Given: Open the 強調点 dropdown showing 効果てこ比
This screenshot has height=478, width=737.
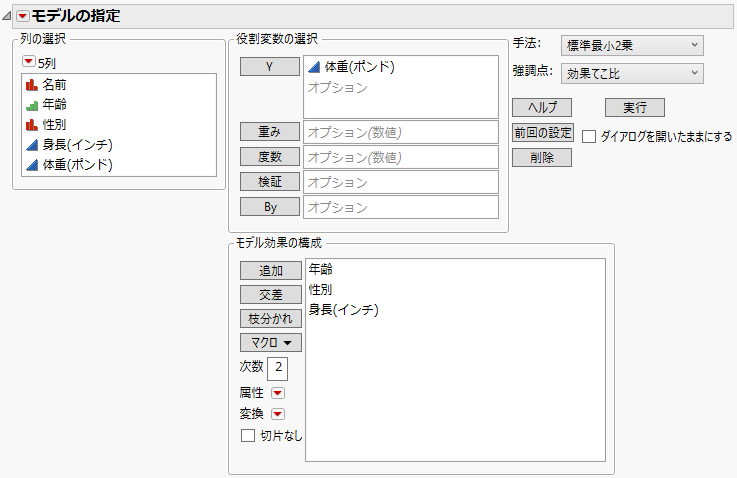Looking at the screenshot, I should [x=632, y=74].
